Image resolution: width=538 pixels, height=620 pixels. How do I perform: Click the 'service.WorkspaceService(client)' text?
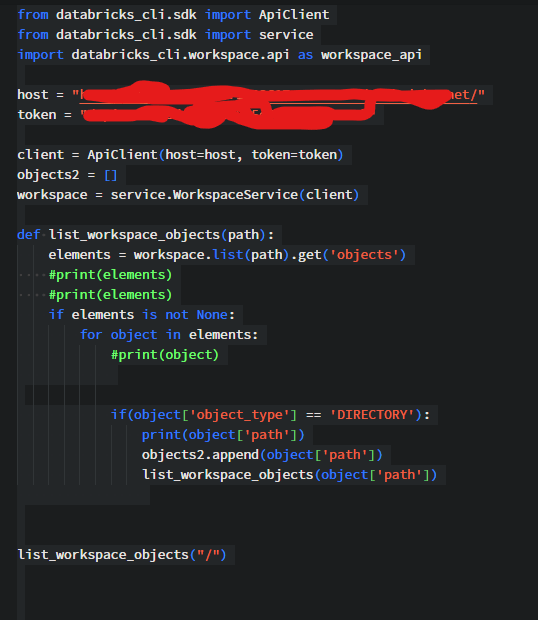click(x=235, y=195)
